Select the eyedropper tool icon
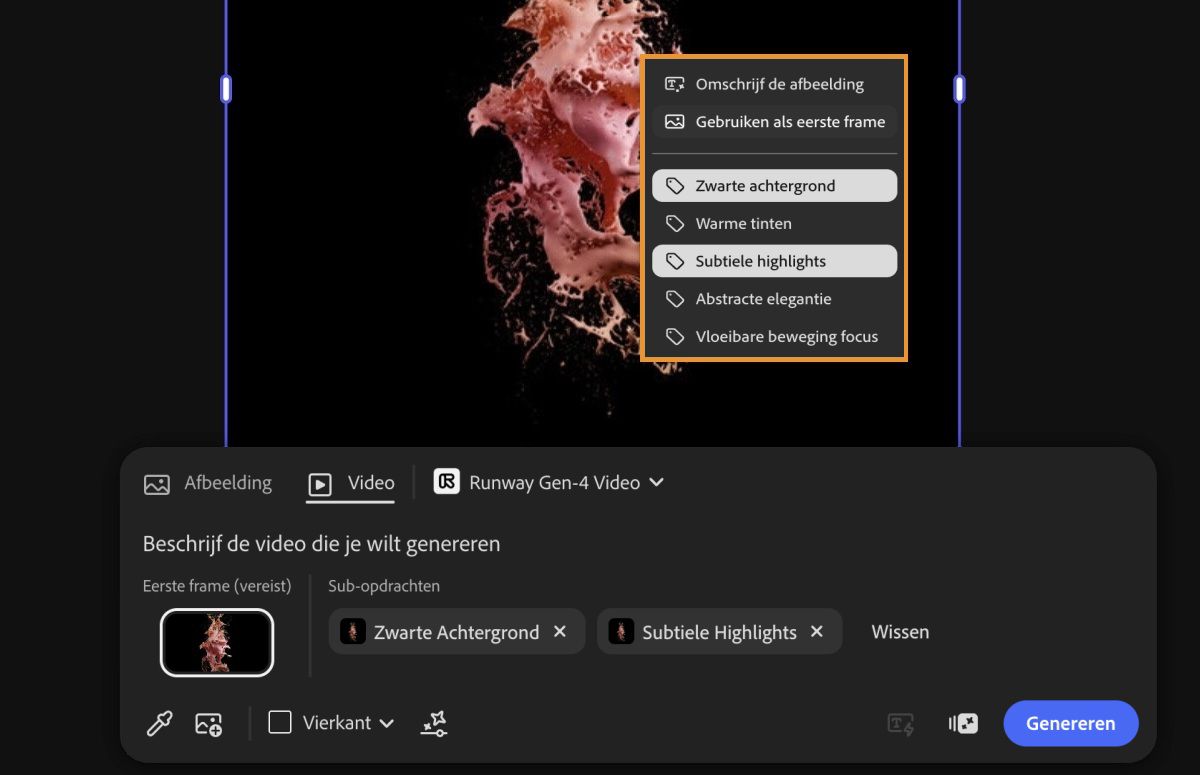This screenshot has width=1200, height=775. point(160,723)
